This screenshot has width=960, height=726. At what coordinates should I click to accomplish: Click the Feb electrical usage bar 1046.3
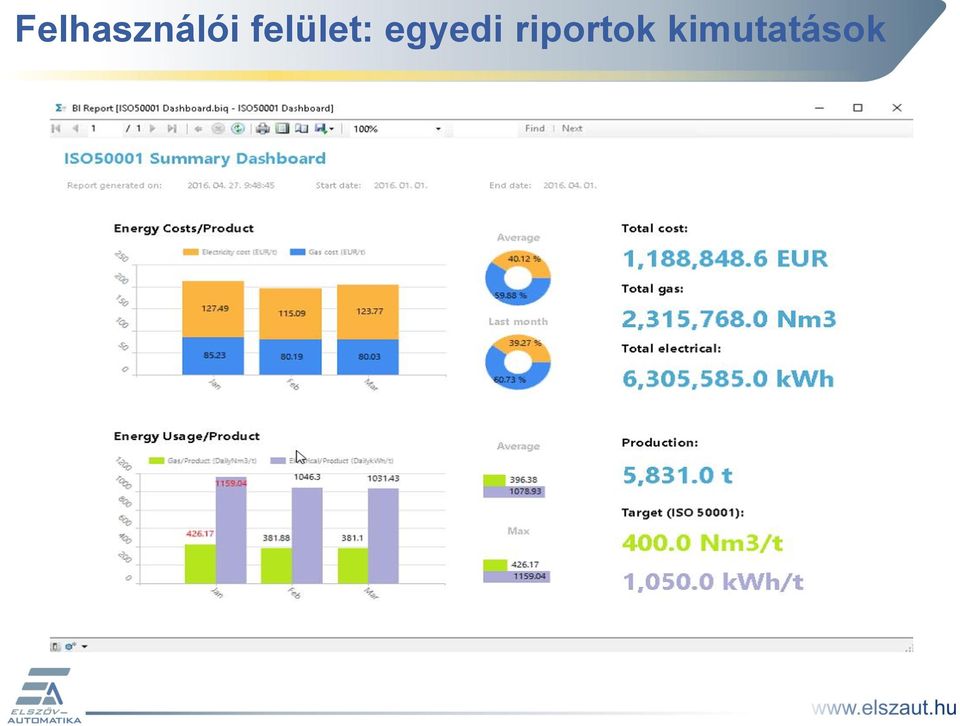click(x=307, y=536)
